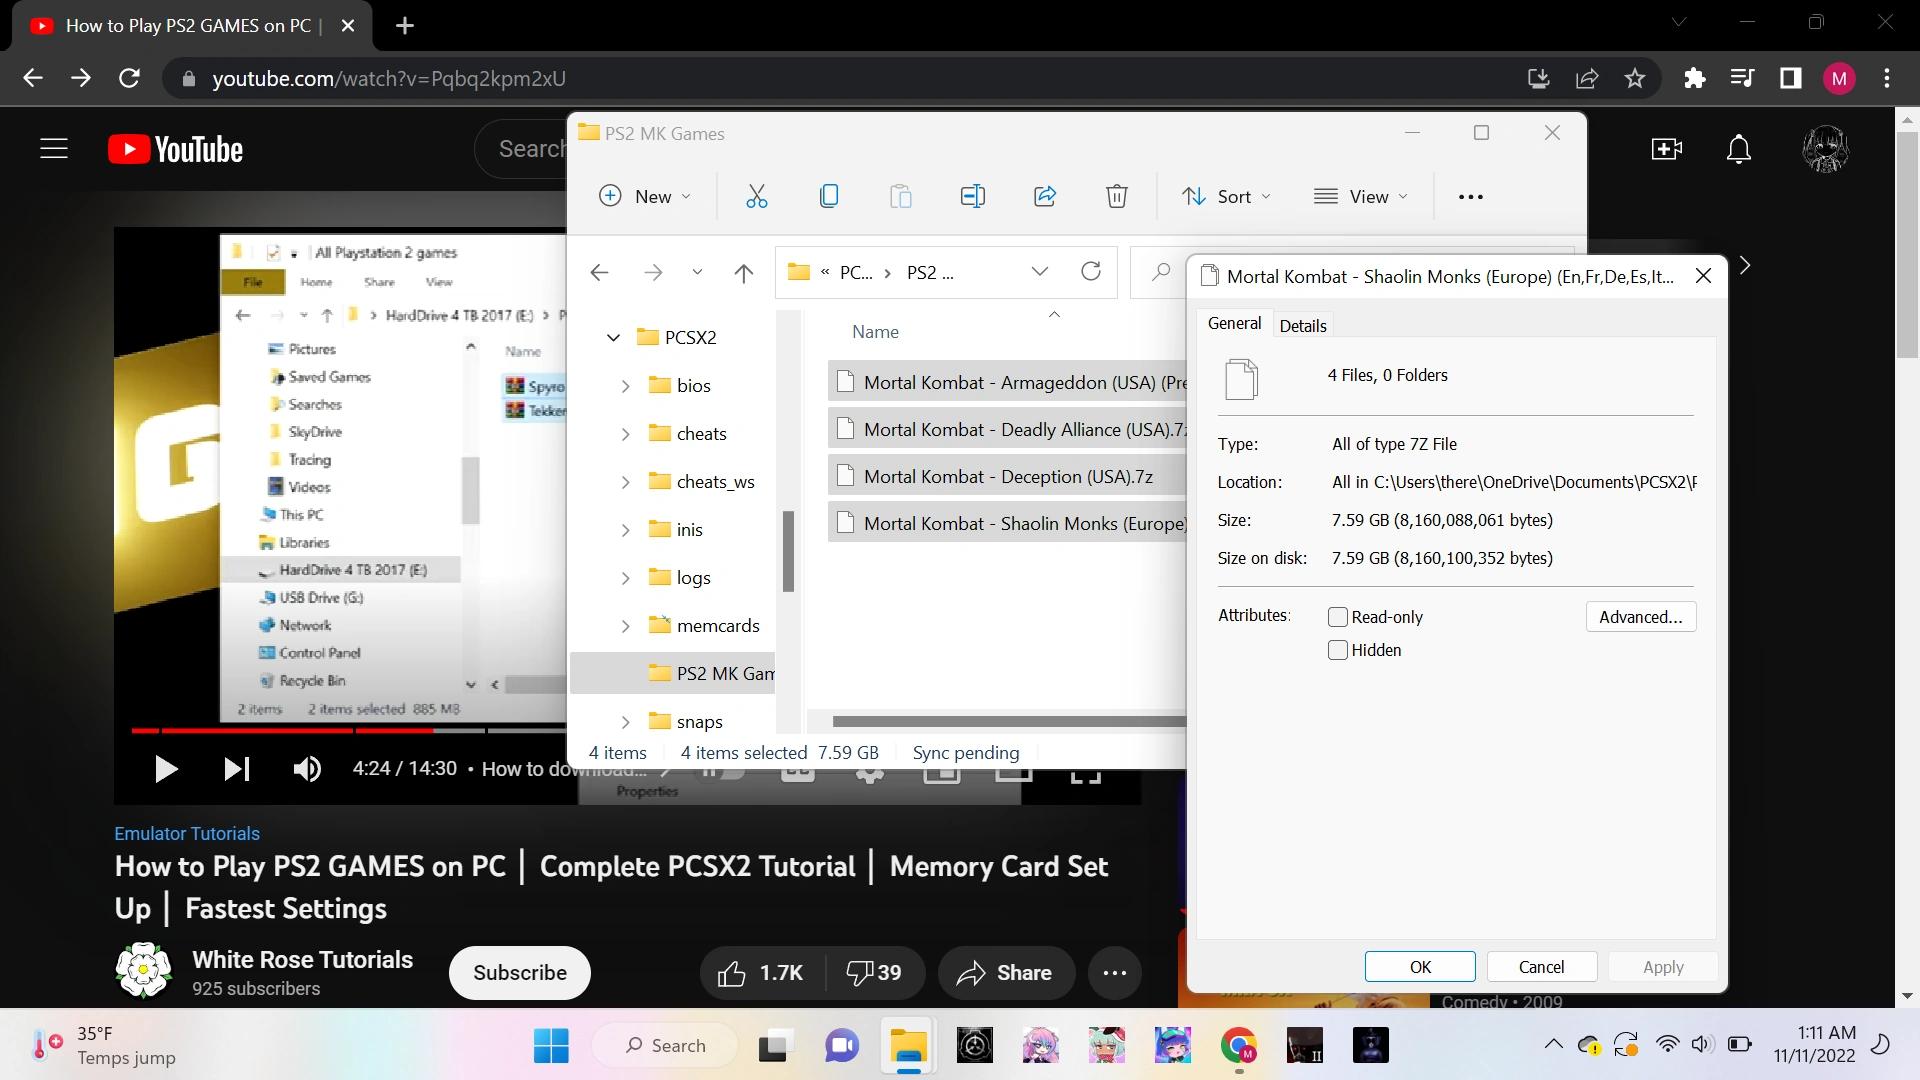Open the Sort dropdown menu
This screenshot has width=1920, height=1080.
point(1226,197)
